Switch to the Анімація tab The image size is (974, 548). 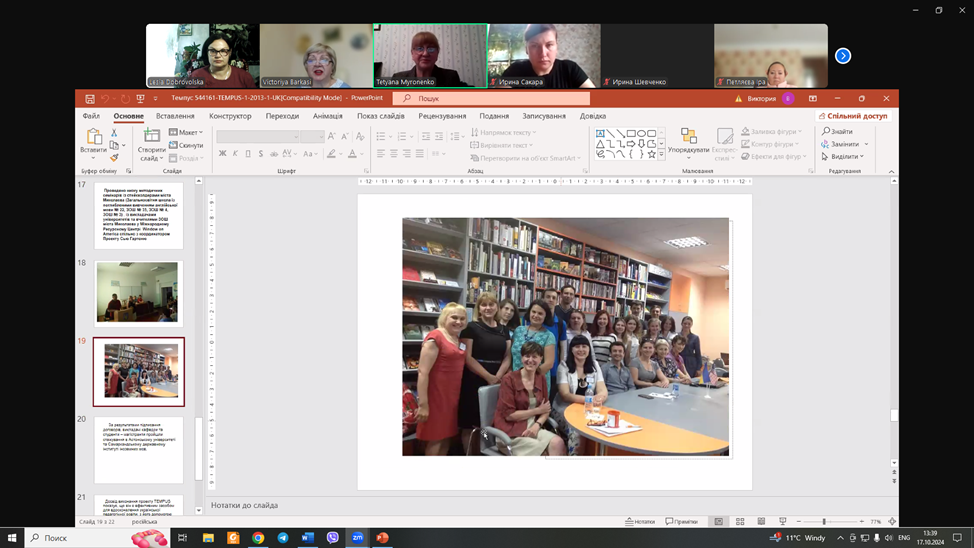tap(327, 116)
